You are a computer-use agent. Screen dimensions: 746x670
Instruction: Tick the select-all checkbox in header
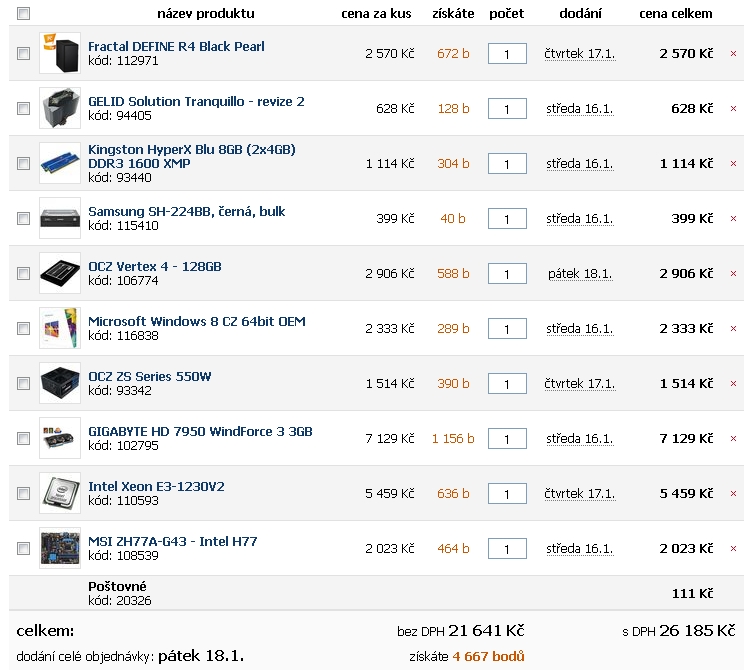[x=23, y=13]
